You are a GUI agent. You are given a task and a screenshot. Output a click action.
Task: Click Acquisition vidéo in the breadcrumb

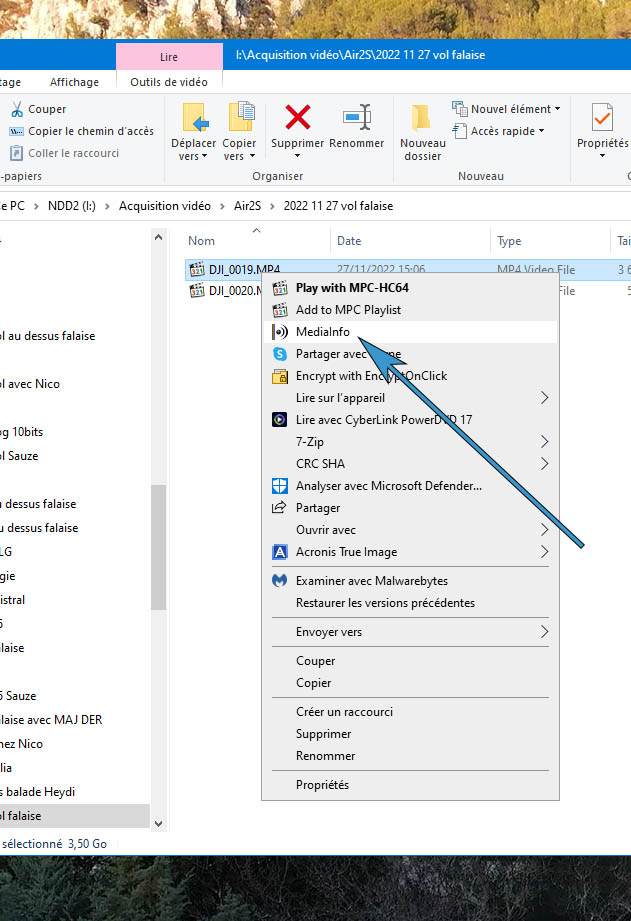[x=165, y=206]
